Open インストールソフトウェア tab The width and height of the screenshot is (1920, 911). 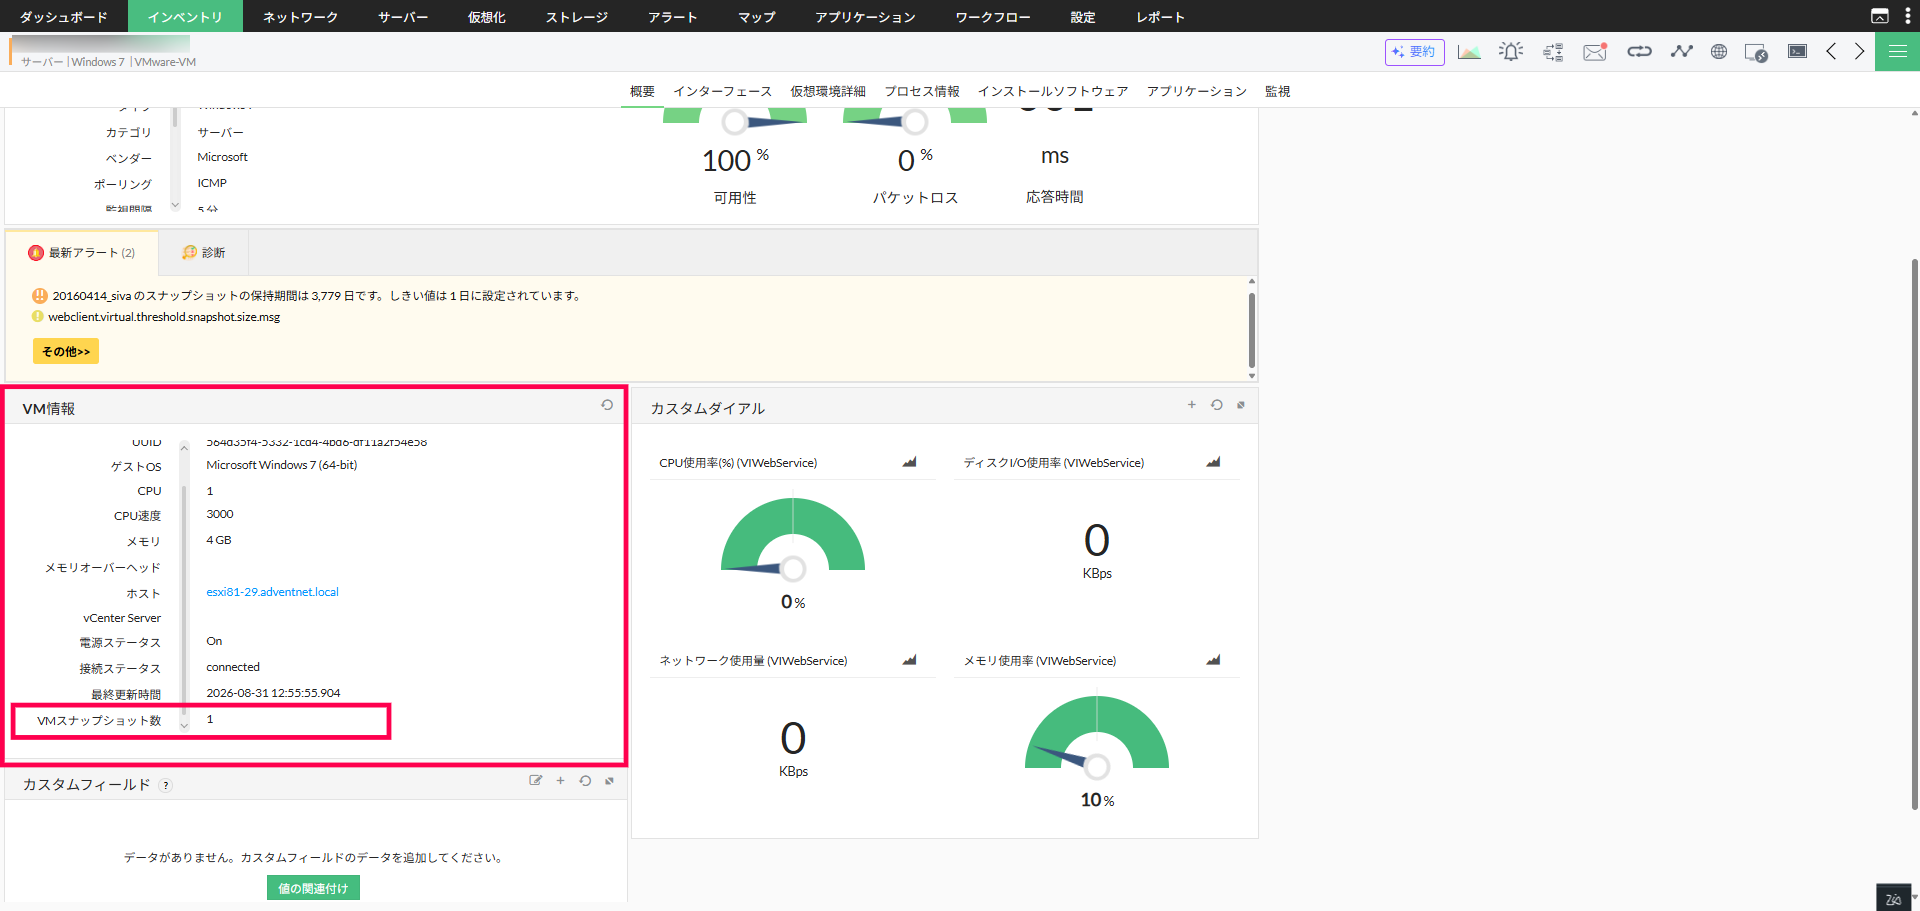tap(1053, 91)
